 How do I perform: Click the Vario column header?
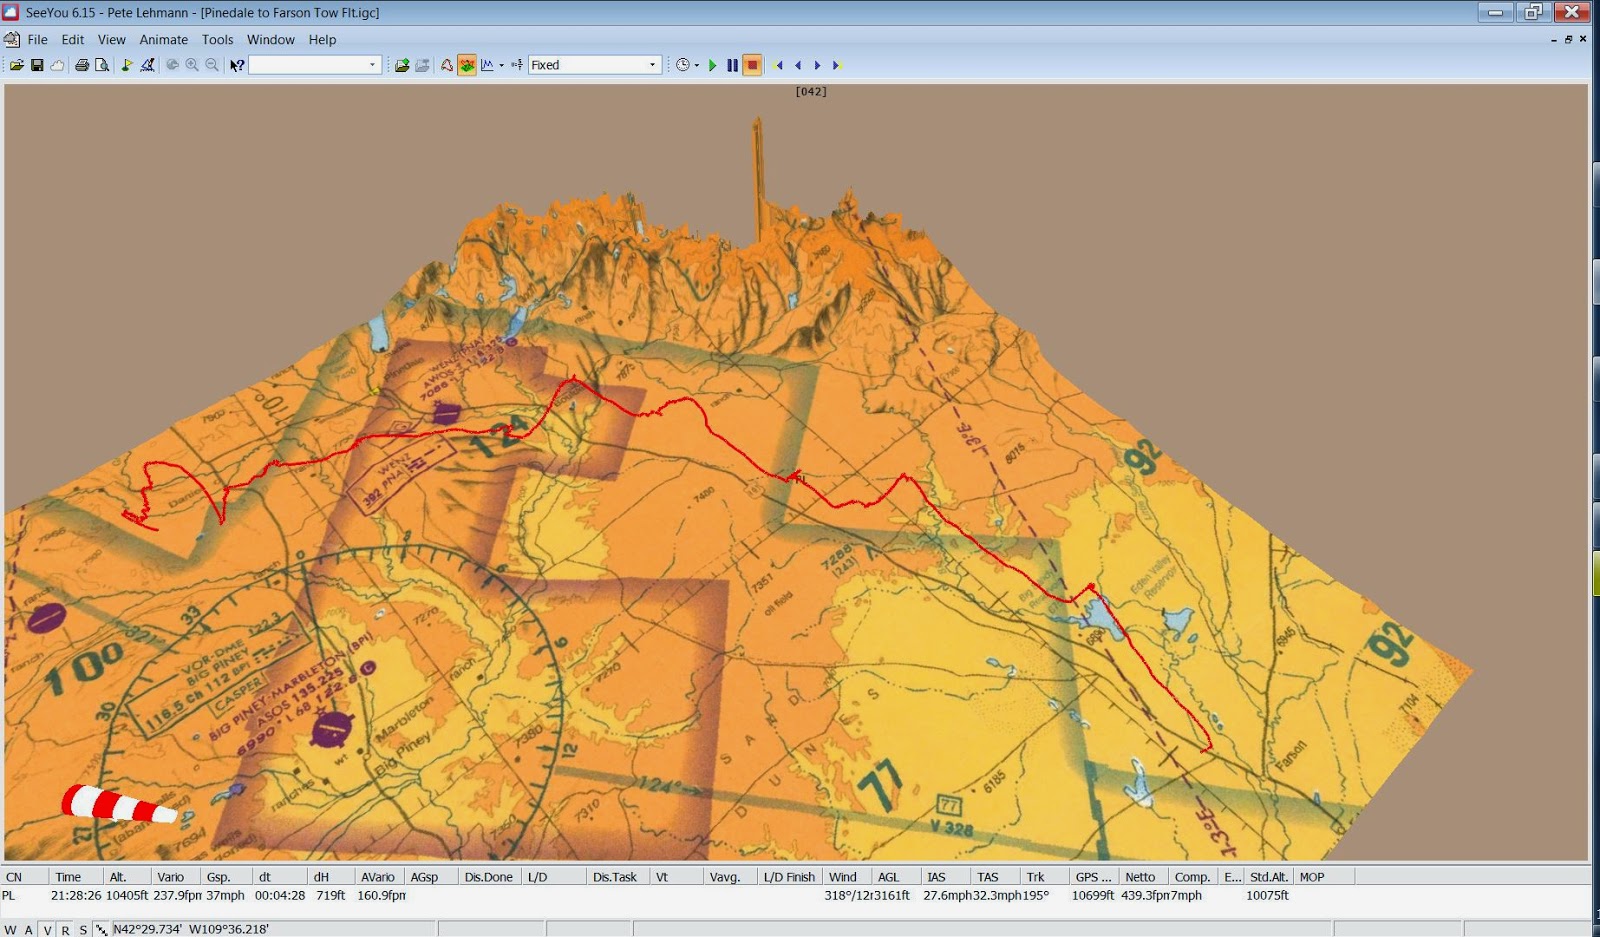176,877
